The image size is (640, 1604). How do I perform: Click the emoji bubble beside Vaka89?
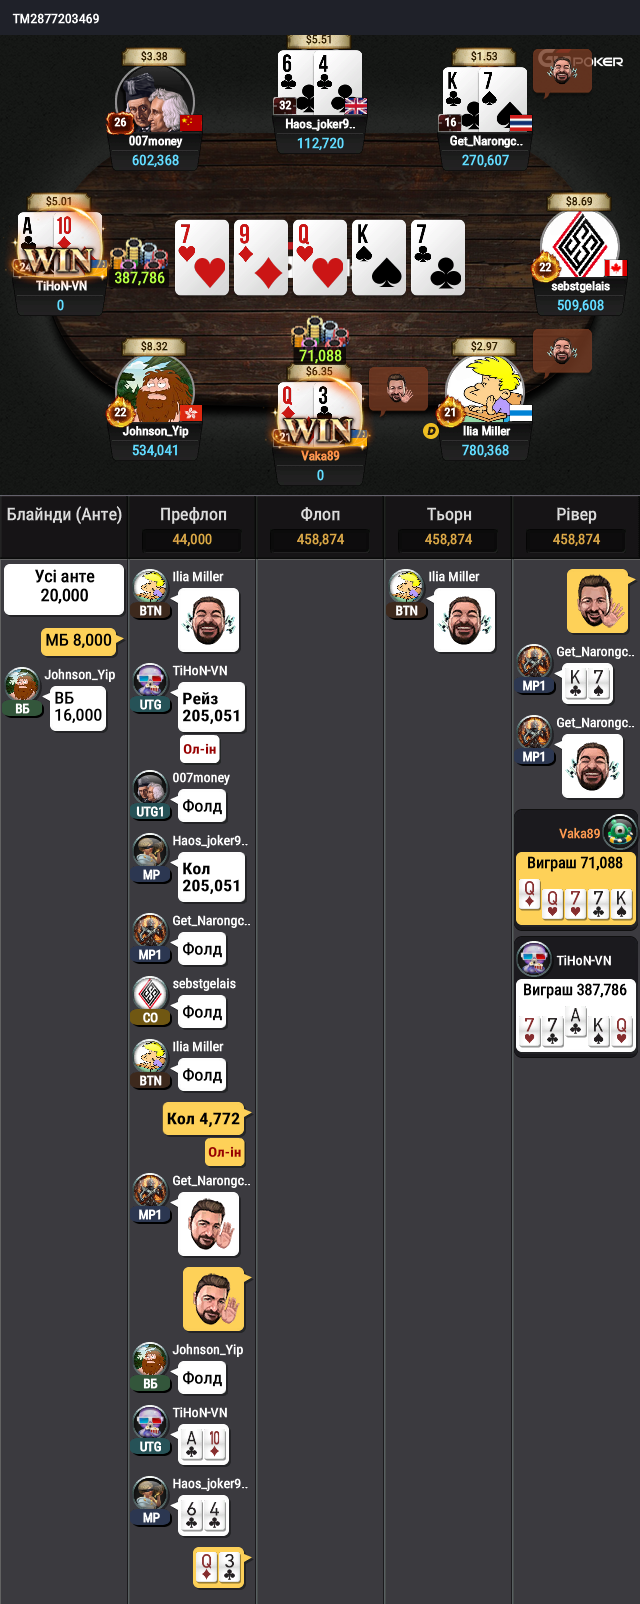click(398, 391)
